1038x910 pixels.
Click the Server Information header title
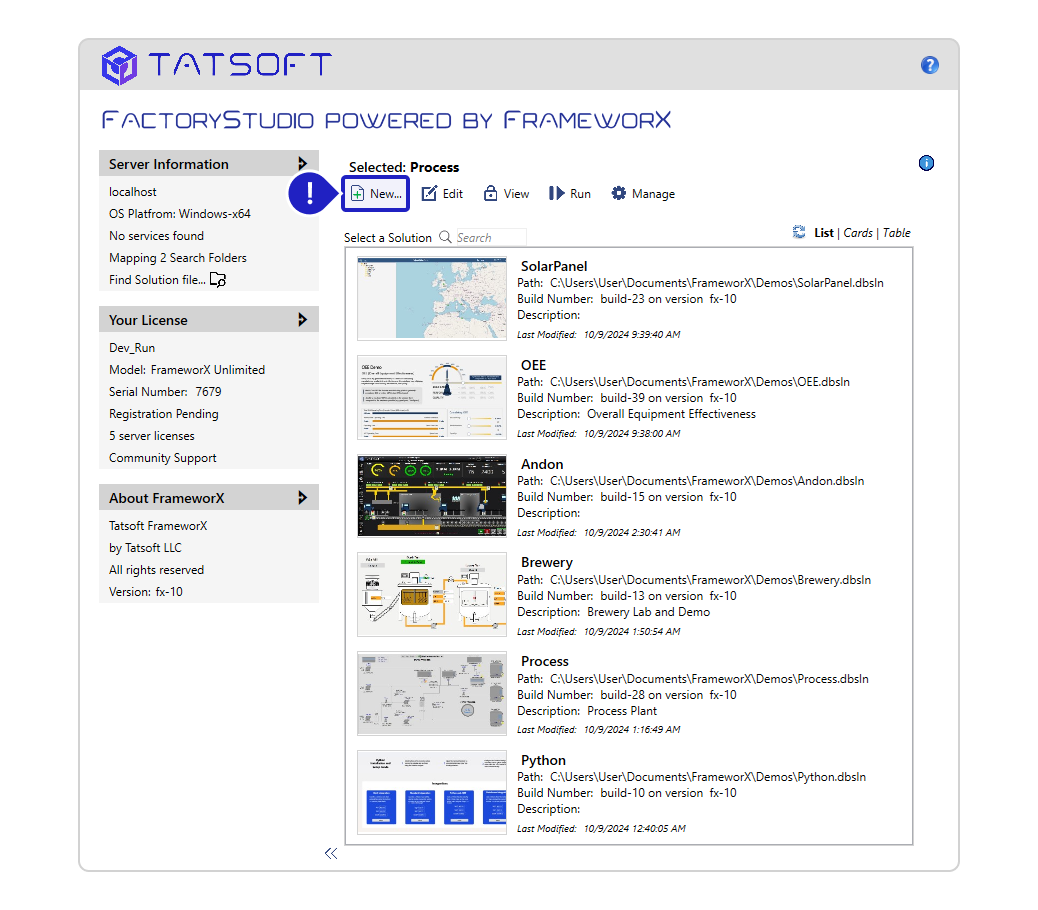pyautogui.click(x=169, y=164)
